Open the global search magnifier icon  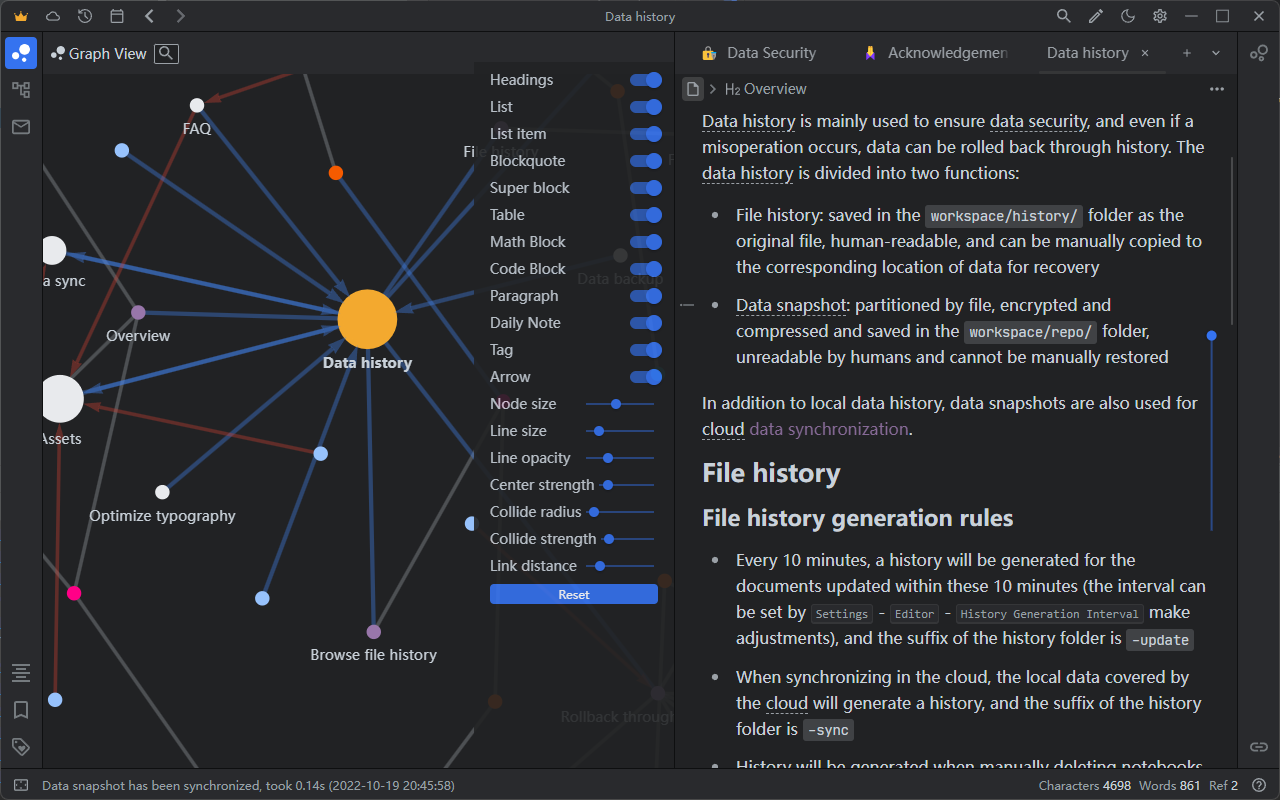1064,16
